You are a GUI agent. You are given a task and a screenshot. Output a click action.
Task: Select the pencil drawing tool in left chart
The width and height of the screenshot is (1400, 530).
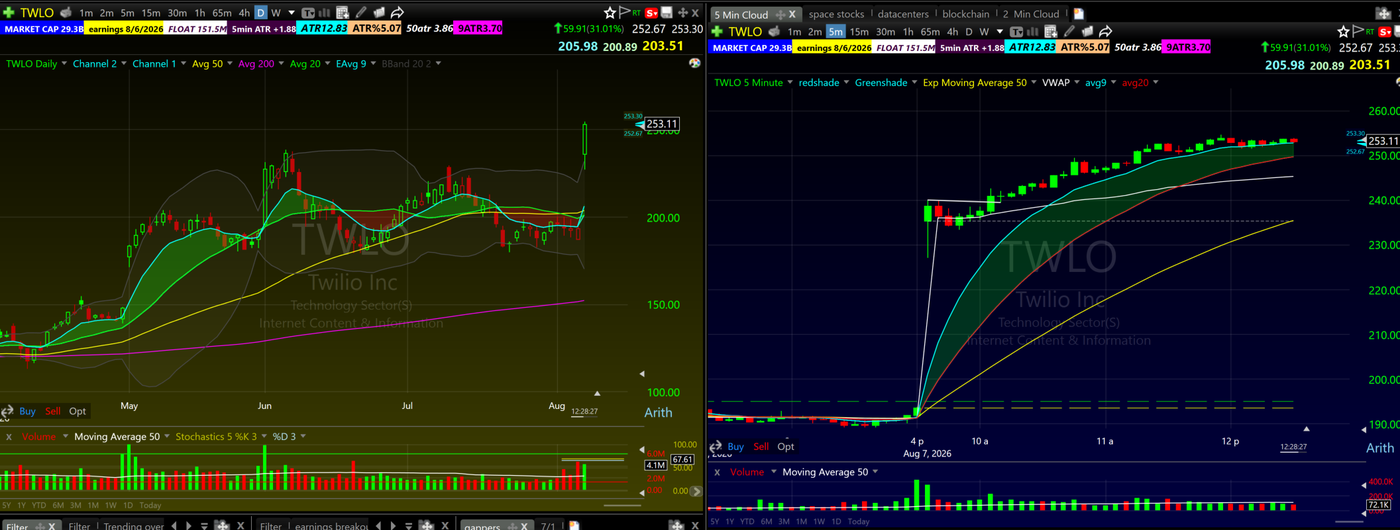pos(361,12)
